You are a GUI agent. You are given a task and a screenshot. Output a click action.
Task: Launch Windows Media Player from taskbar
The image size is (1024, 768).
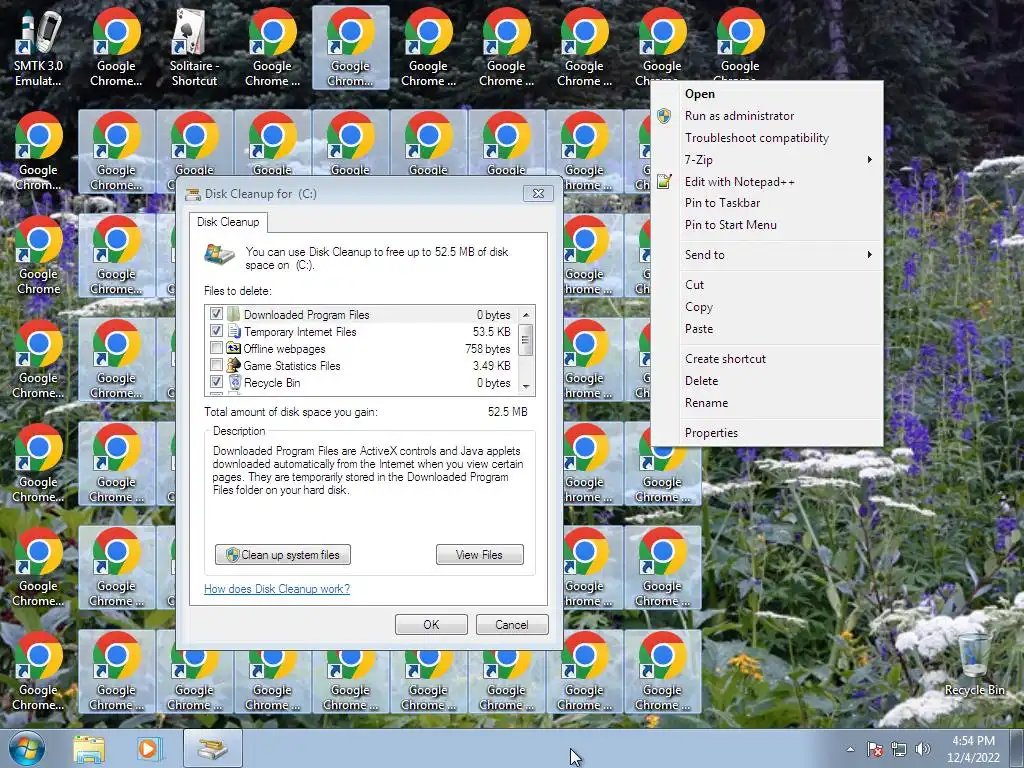[148, 748]
